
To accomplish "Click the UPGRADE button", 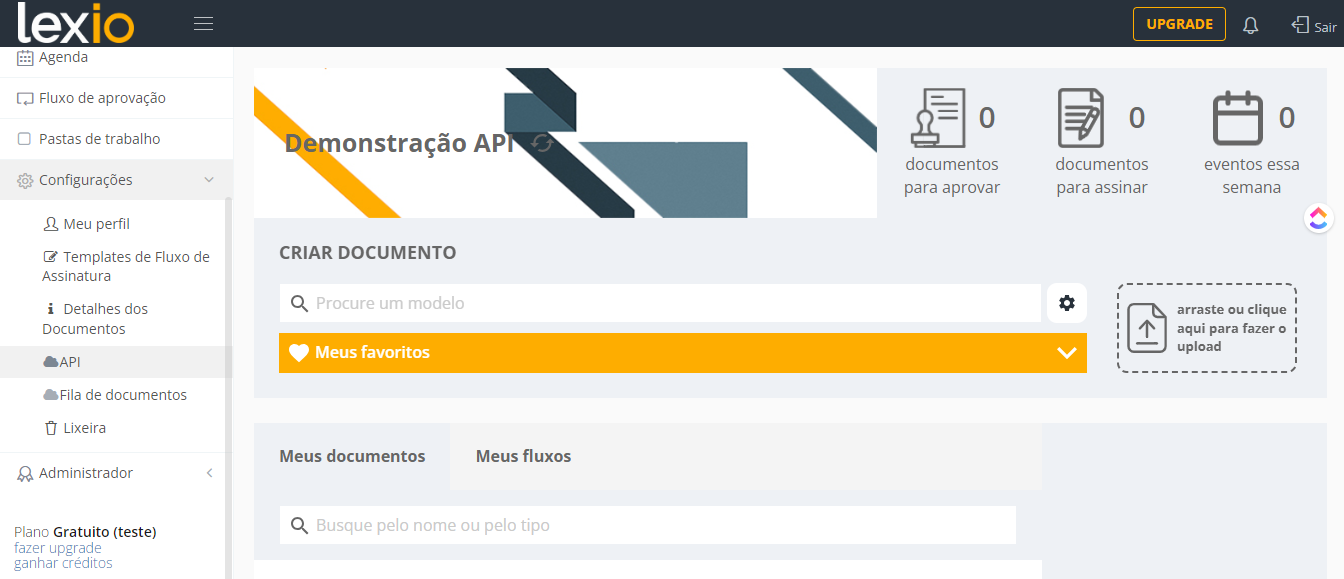I will (x=1179, y=24).
